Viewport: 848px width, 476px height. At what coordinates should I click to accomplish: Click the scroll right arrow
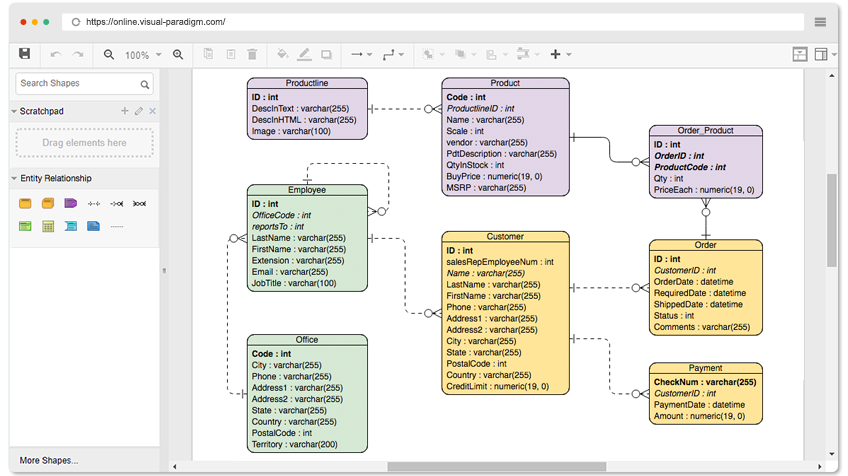(x=819, y=466)
